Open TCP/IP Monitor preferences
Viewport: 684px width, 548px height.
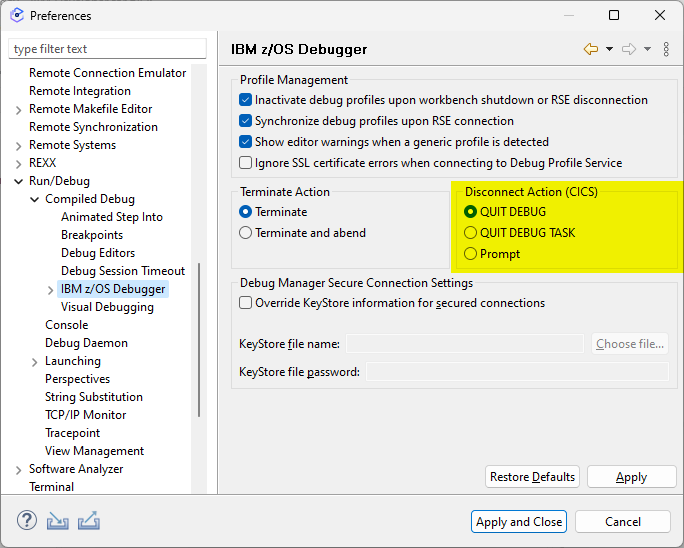pyautogui.click(x=86, y=415)
